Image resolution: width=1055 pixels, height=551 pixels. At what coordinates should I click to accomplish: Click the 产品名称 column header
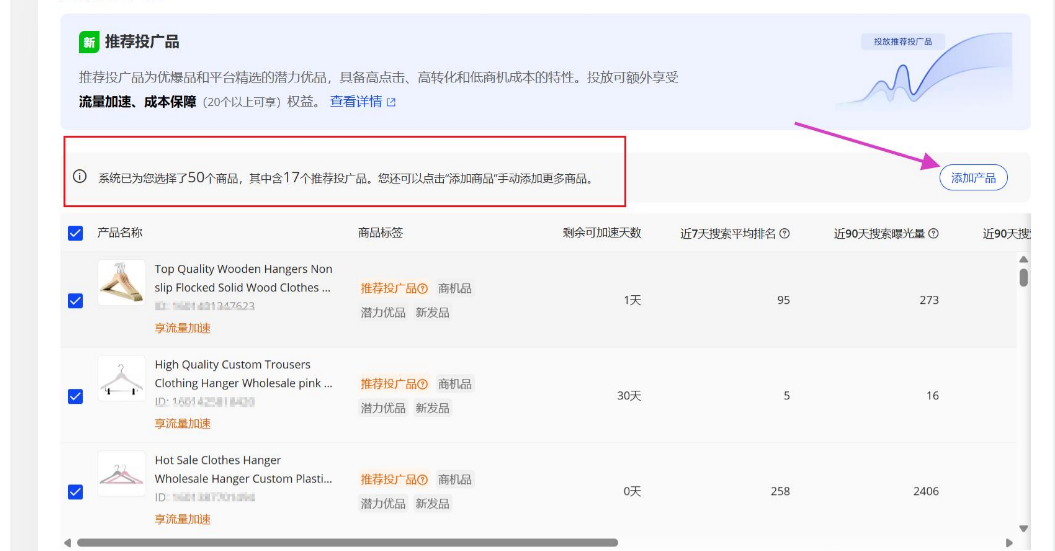(120, 233)
